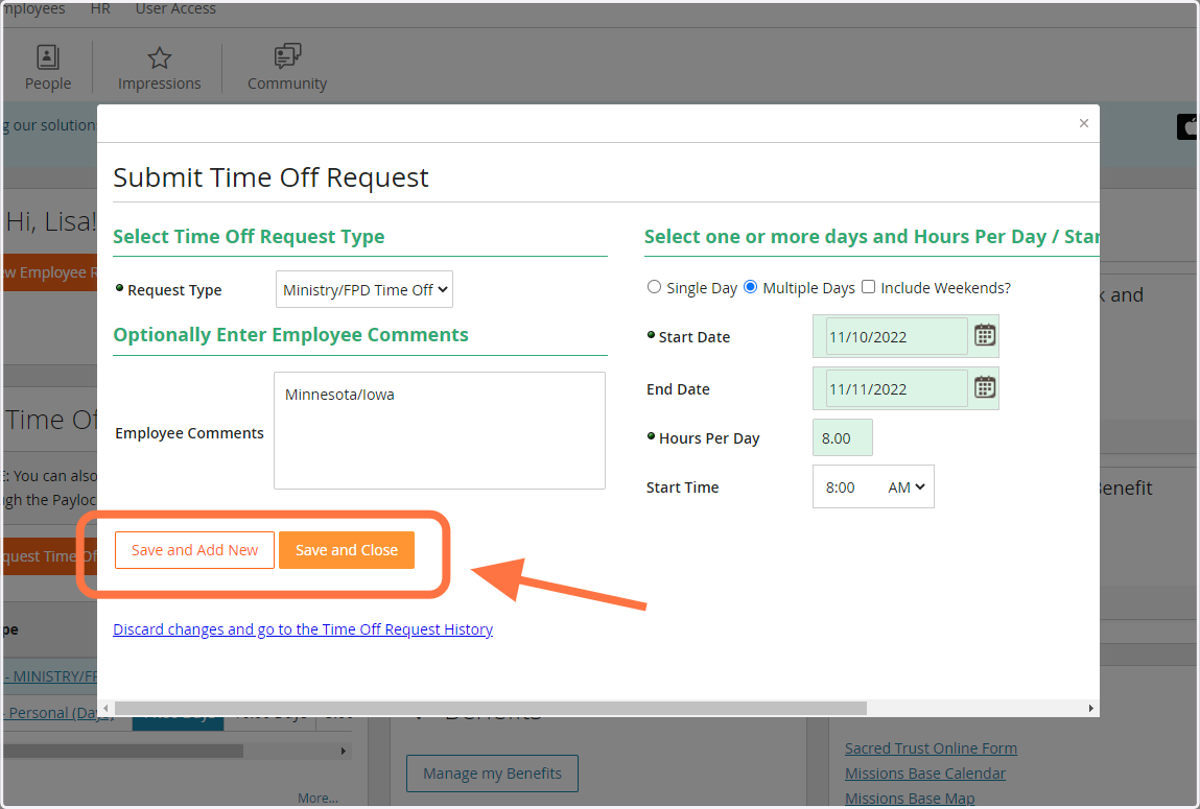Click Discard changes and go to history link
This screenshot has width=1200, height=809.
tap(303, 629)
